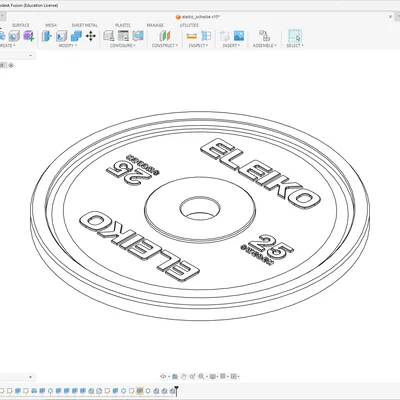Click the Fit zoom magnifier icon
The height and width of the screenshot is (400, 400).
(201, 376)
